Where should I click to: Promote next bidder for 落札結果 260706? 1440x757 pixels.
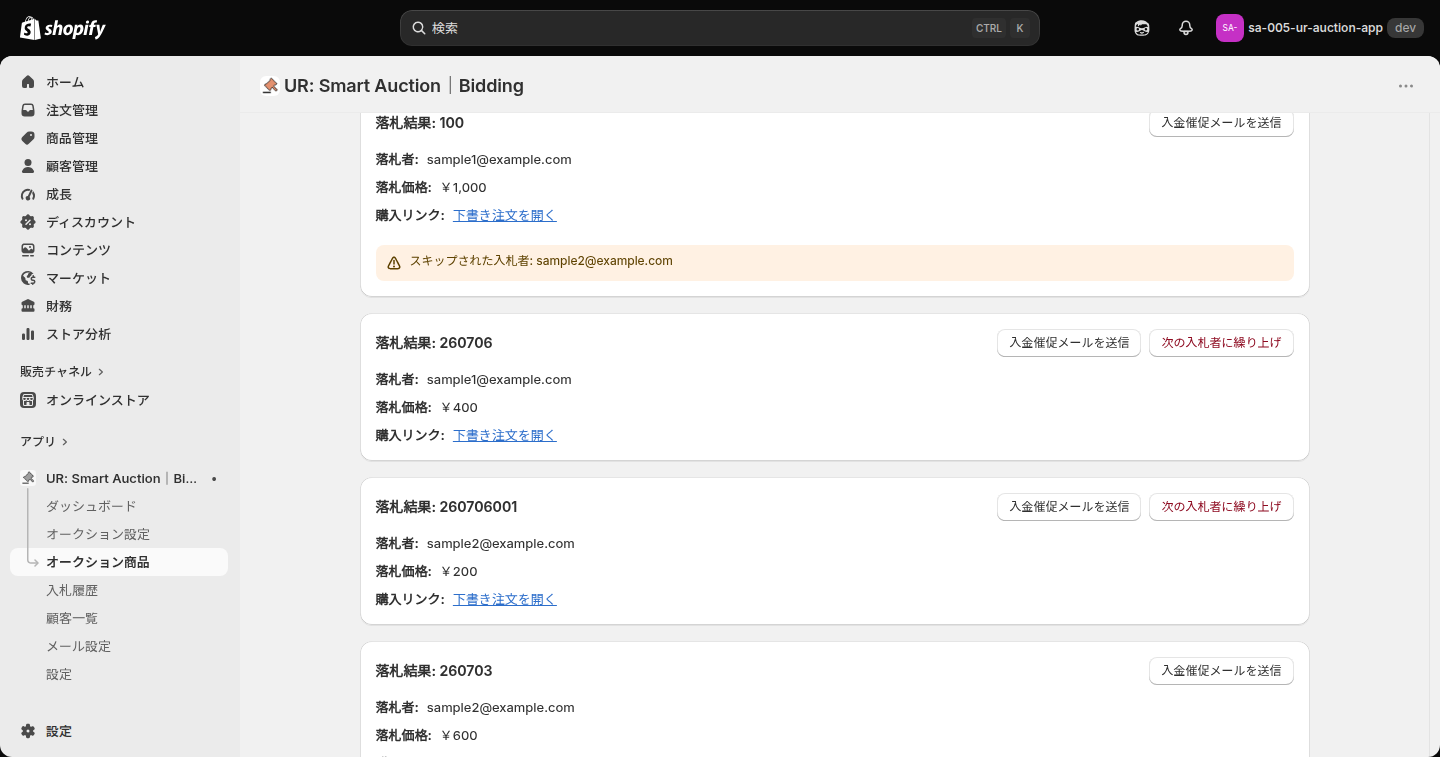(1221, 343)
